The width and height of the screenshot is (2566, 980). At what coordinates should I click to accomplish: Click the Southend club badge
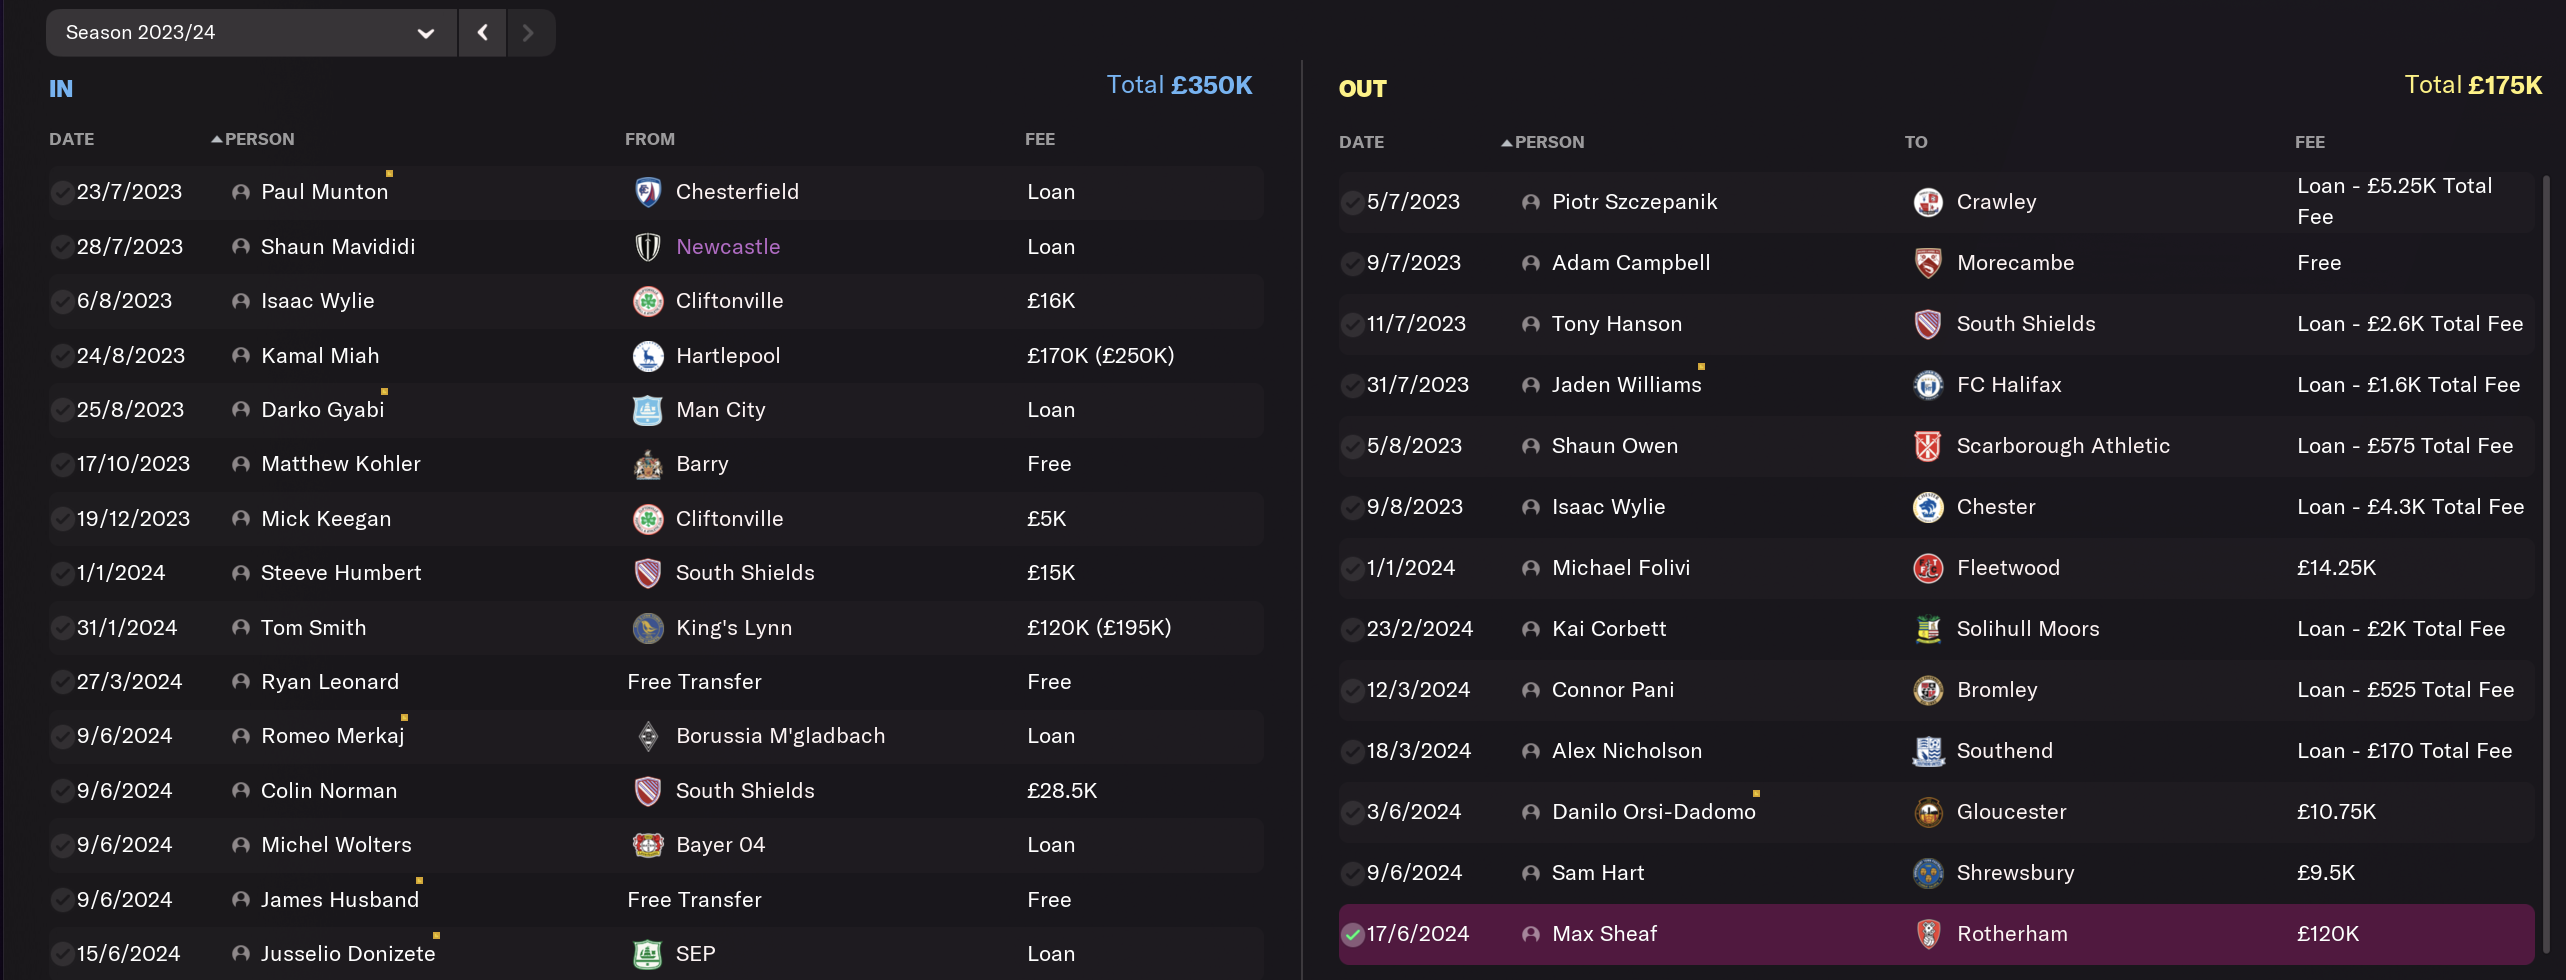click(x=1928, y=751)
